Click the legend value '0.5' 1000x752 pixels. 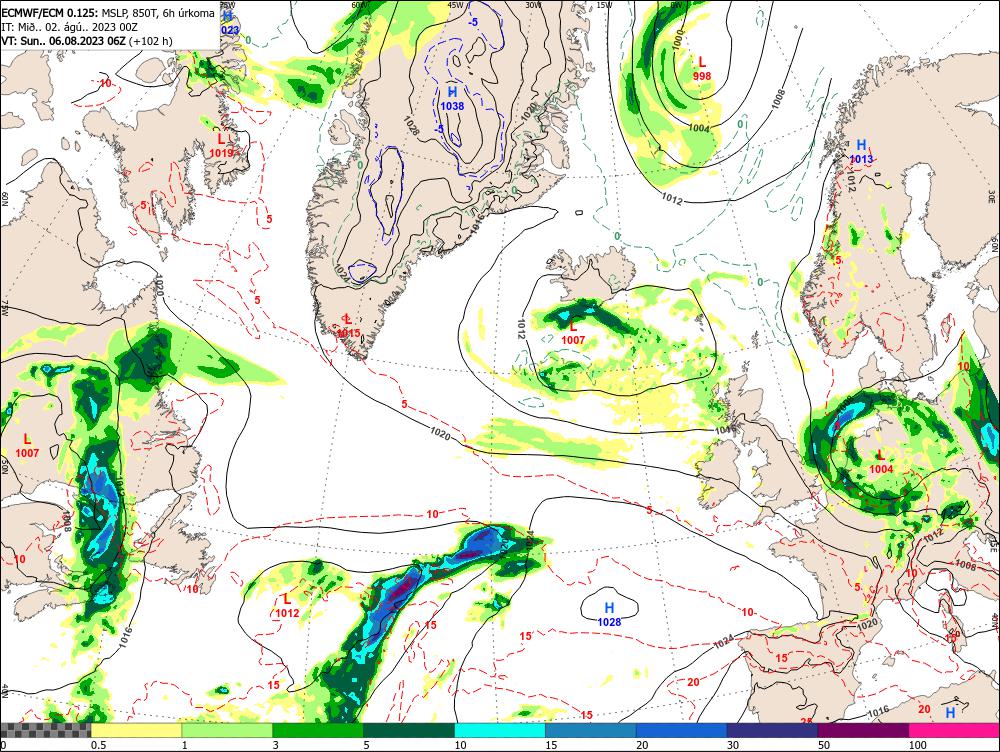click(x=98, y=745)
